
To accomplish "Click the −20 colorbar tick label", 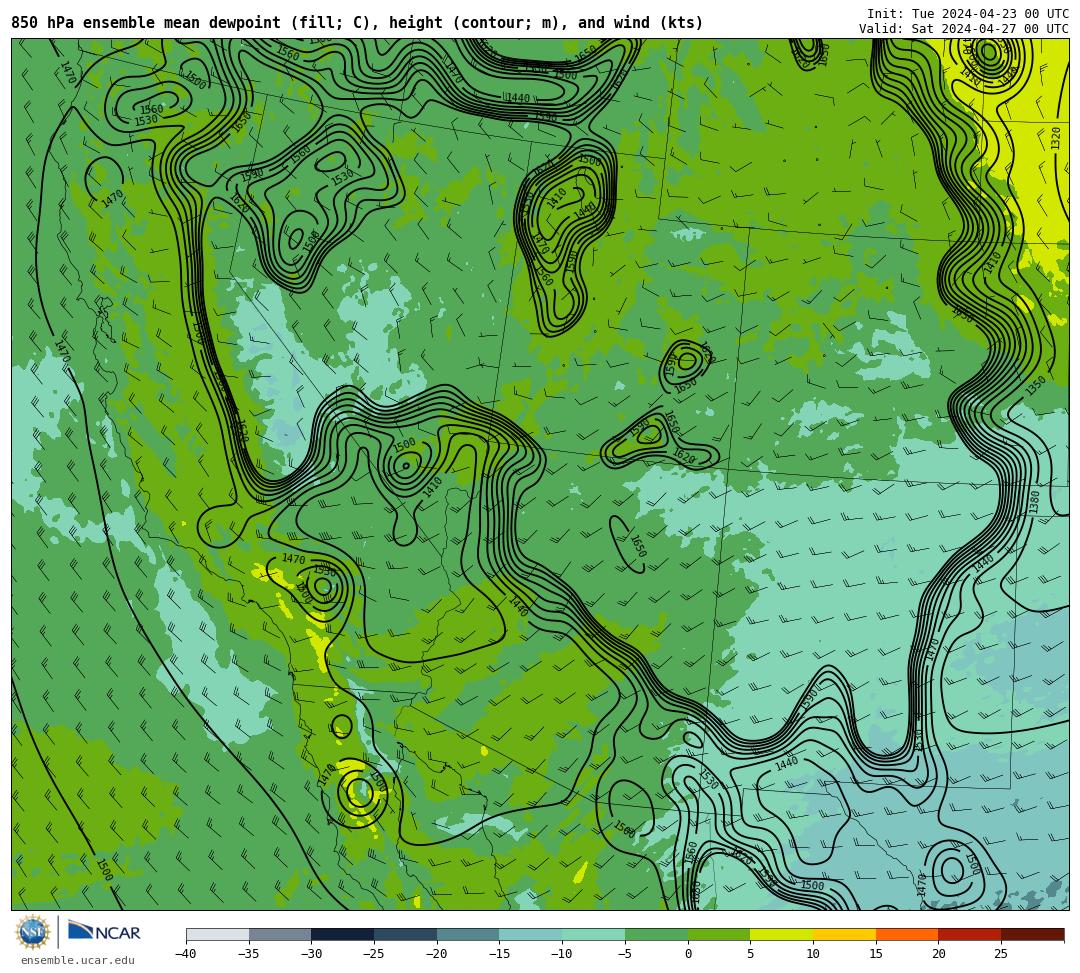I will coord(437,954).
